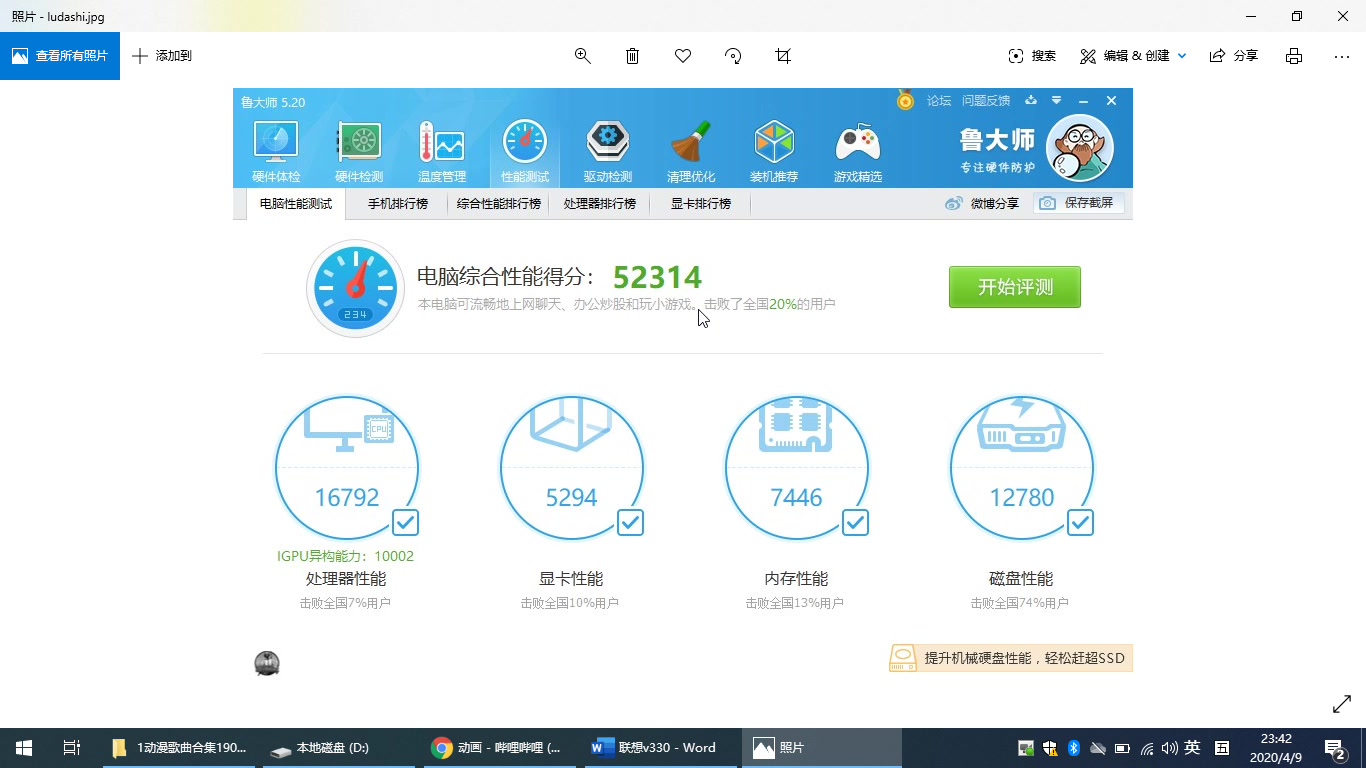Open the Ludashi title bar dropdown menu arrow

pyautogui.click(x=1057, y=101)
